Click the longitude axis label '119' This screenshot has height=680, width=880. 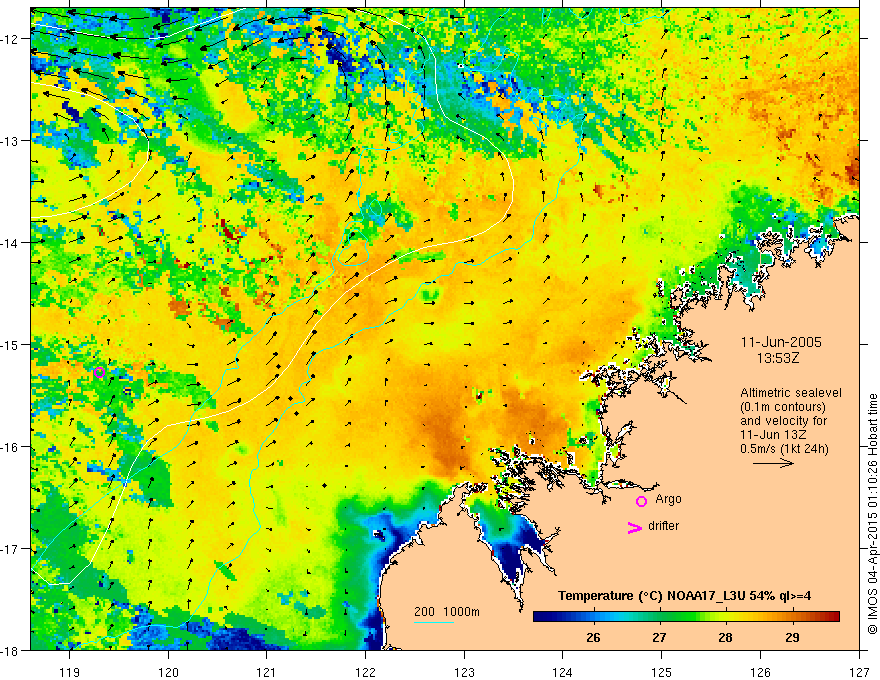[70, 672]
